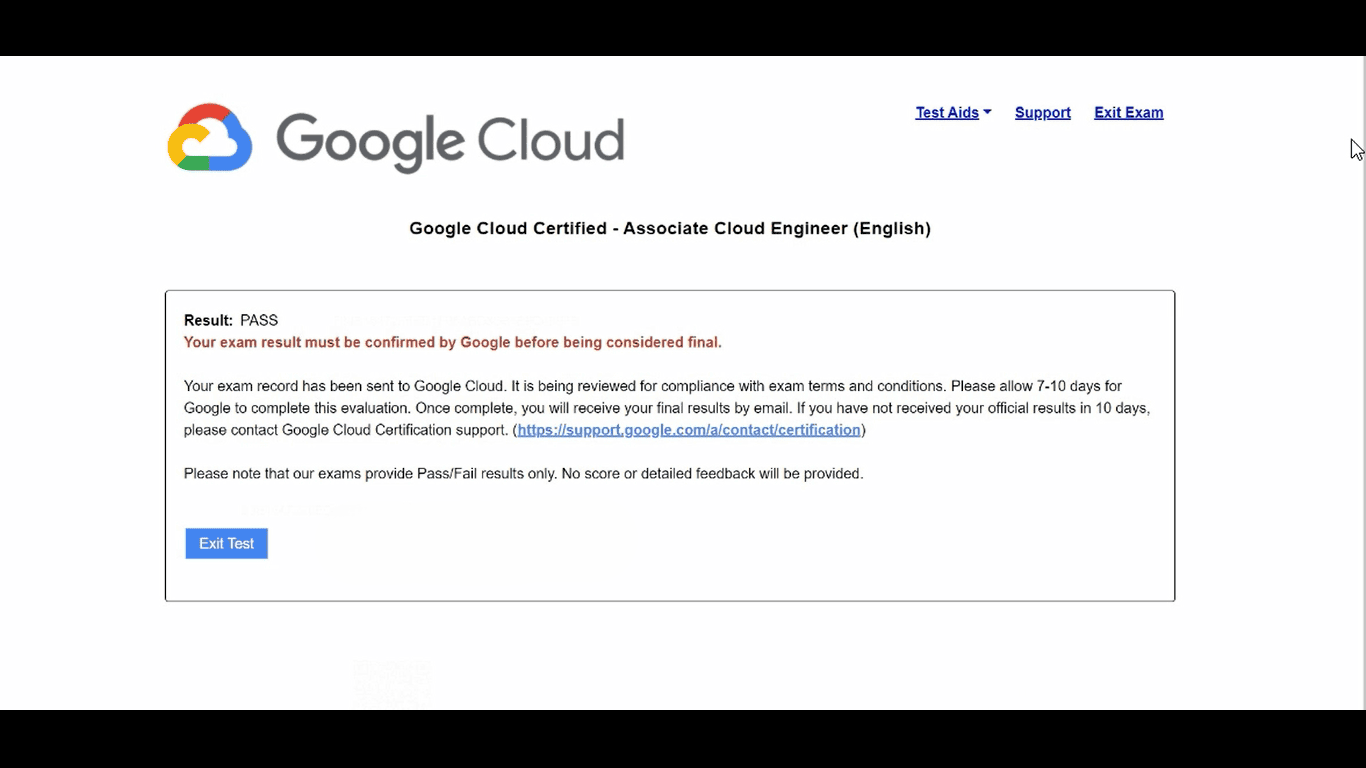The image size is (1366, 768).
Task: Click the bold "Result:" label
Action: click(208, 321)
